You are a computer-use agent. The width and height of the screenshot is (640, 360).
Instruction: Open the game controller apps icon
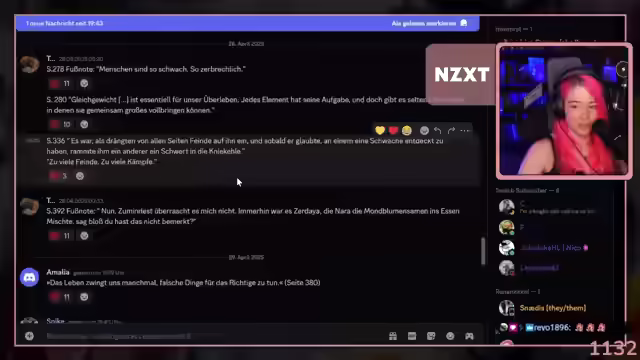(469, 336)
